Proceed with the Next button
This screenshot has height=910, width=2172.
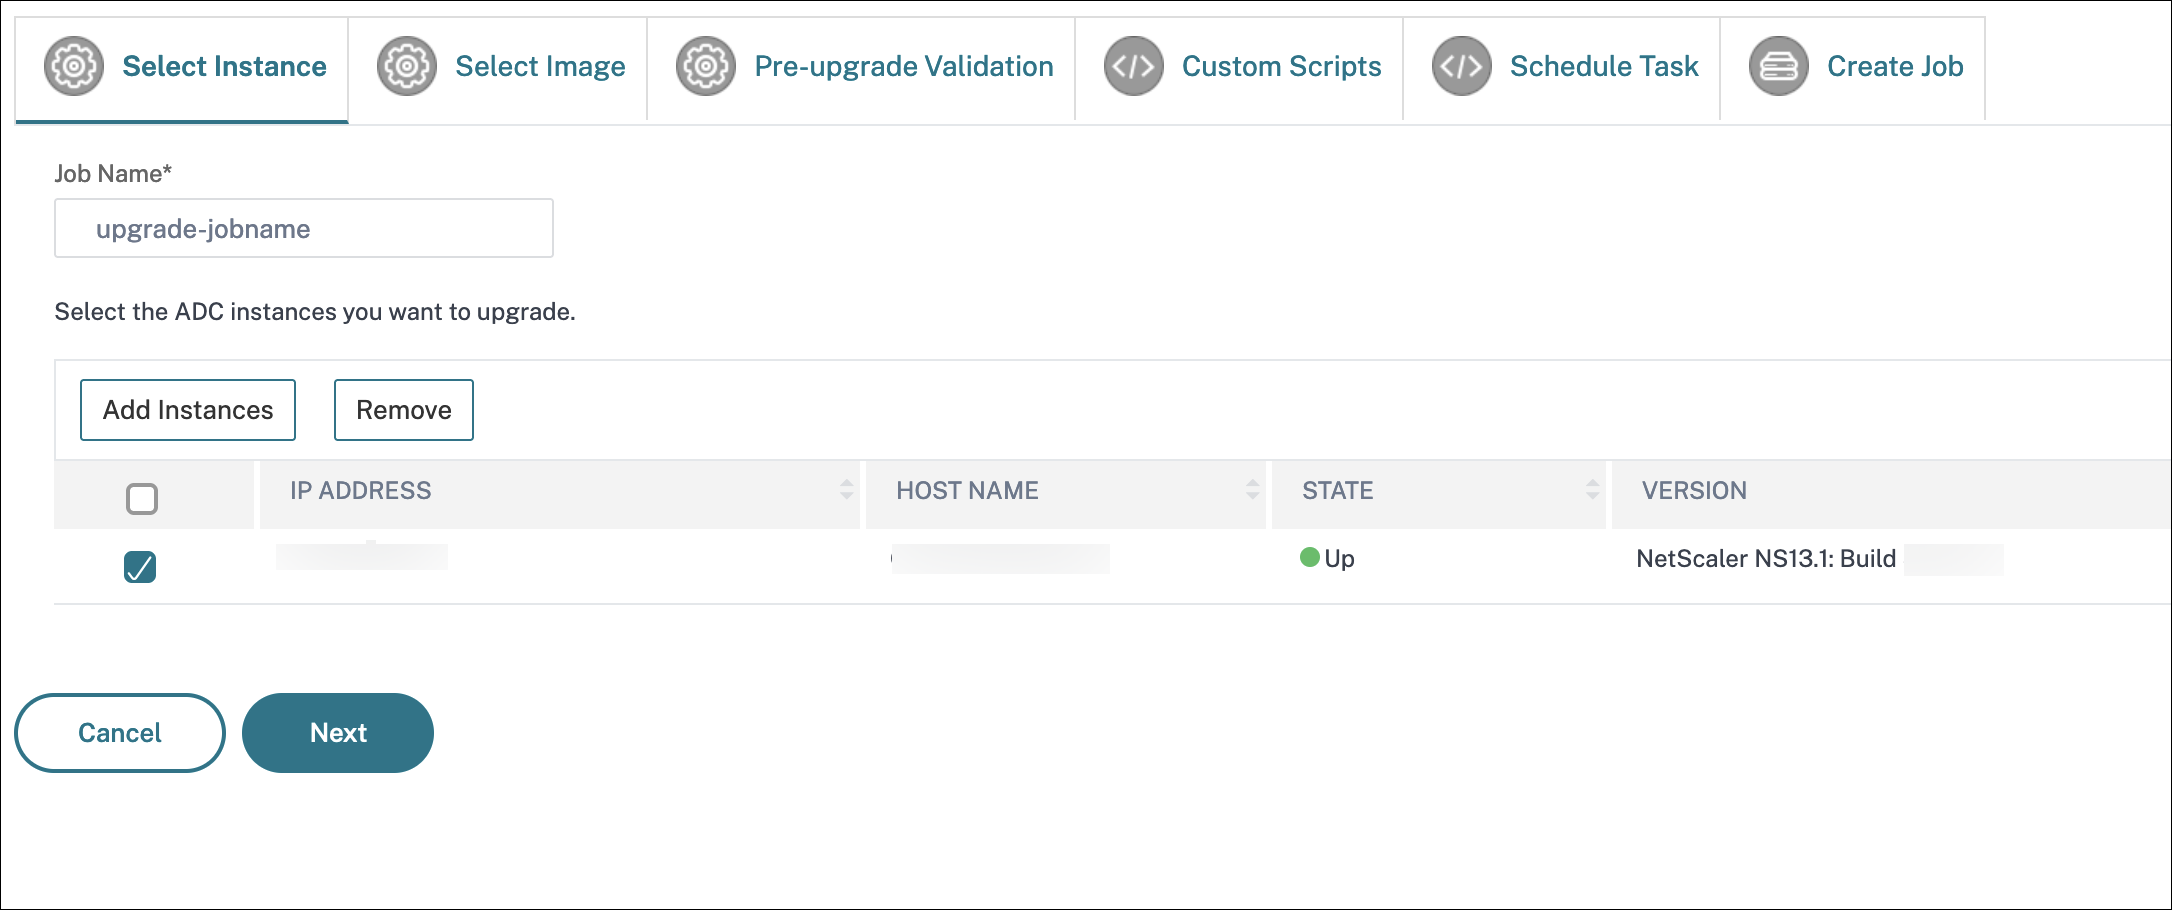click(338, 733)
